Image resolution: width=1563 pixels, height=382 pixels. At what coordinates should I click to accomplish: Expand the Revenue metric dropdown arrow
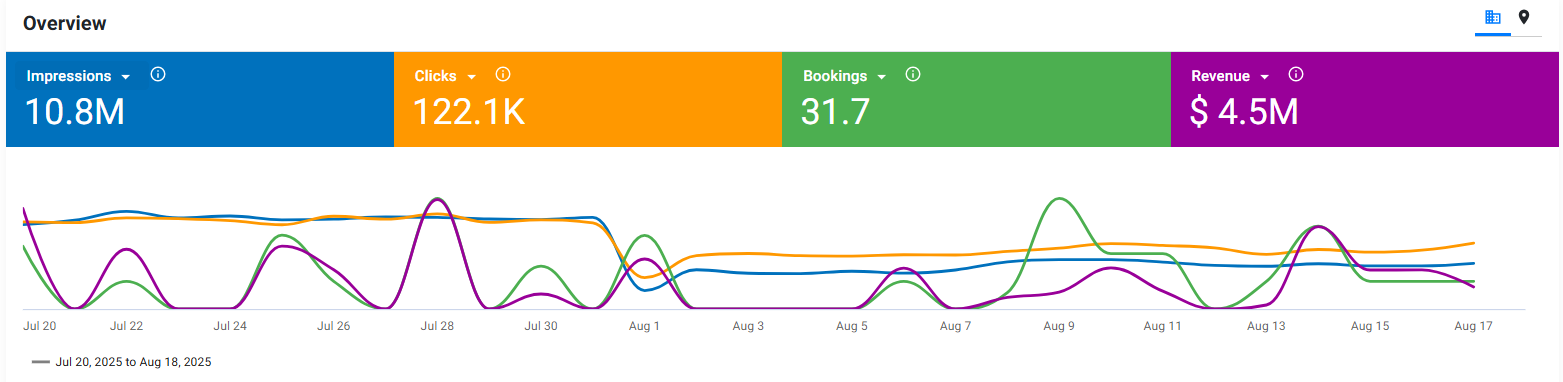click(x=1265, y=77)
